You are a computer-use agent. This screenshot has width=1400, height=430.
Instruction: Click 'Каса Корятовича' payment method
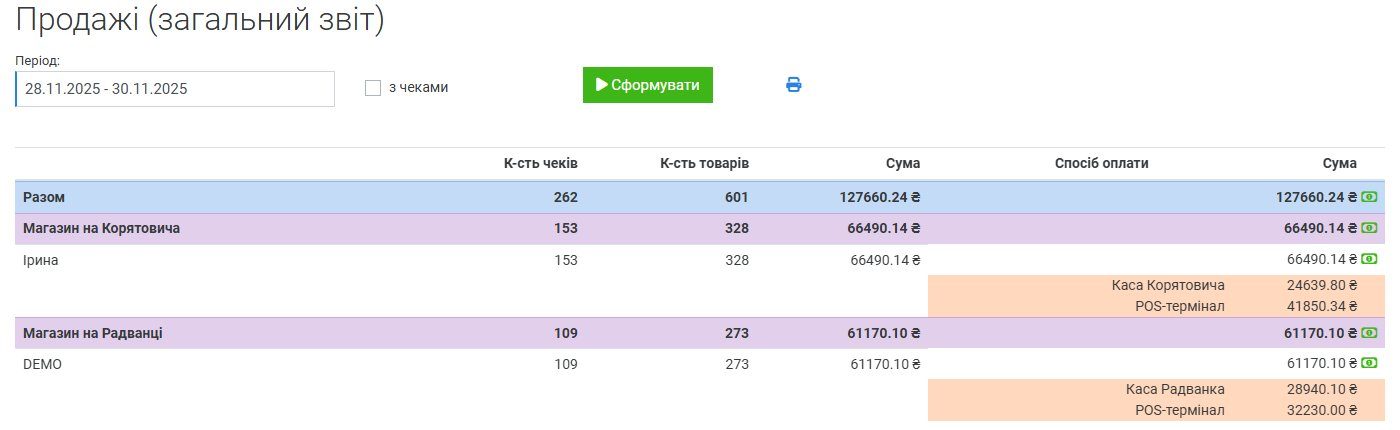[1168, 285]
